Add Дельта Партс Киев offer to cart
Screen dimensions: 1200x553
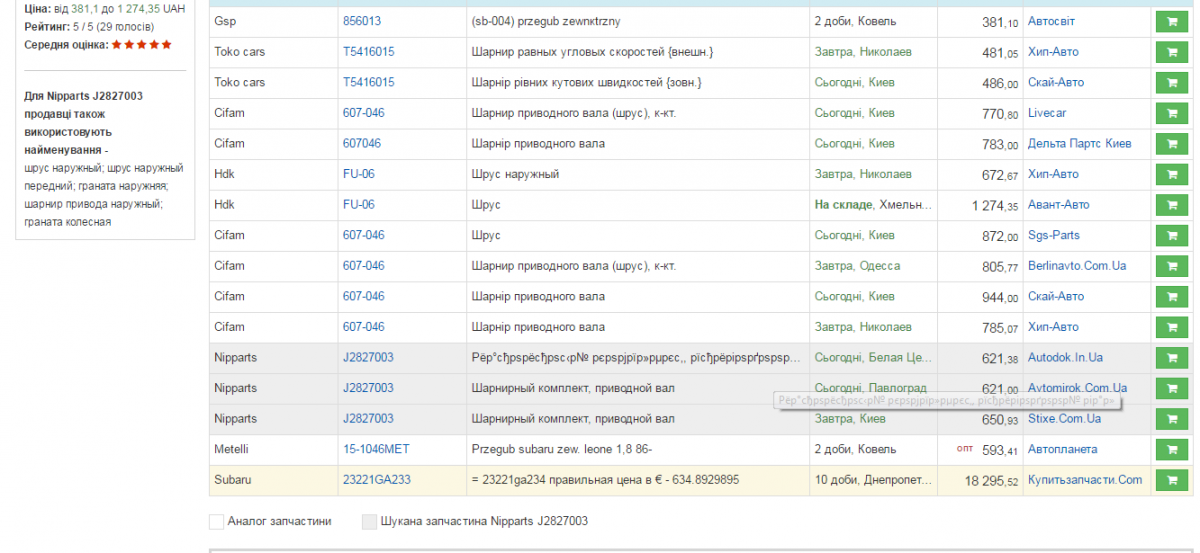pyautogui.click(x=1171, y=144)
